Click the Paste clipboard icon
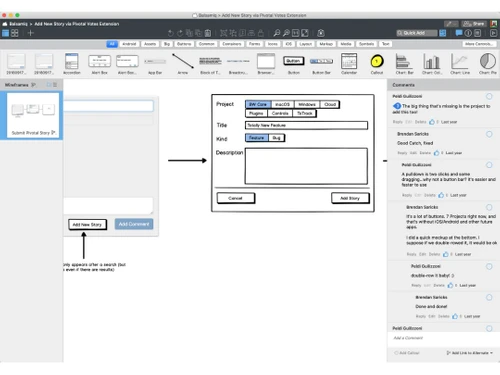The image size is (500, 375). tap(208, 33)
